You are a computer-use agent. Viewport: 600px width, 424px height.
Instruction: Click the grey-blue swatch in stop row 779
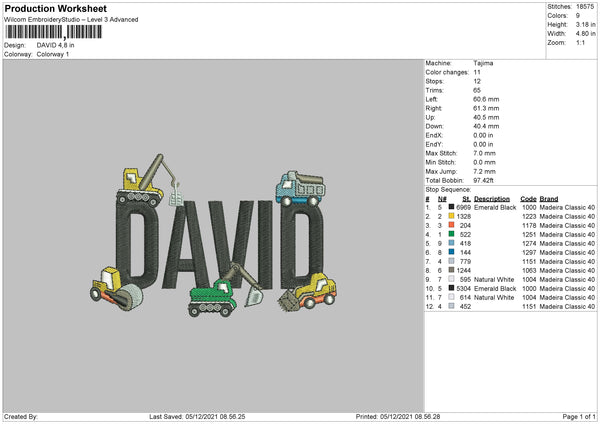pyautogui.click(x=452, y=261)
